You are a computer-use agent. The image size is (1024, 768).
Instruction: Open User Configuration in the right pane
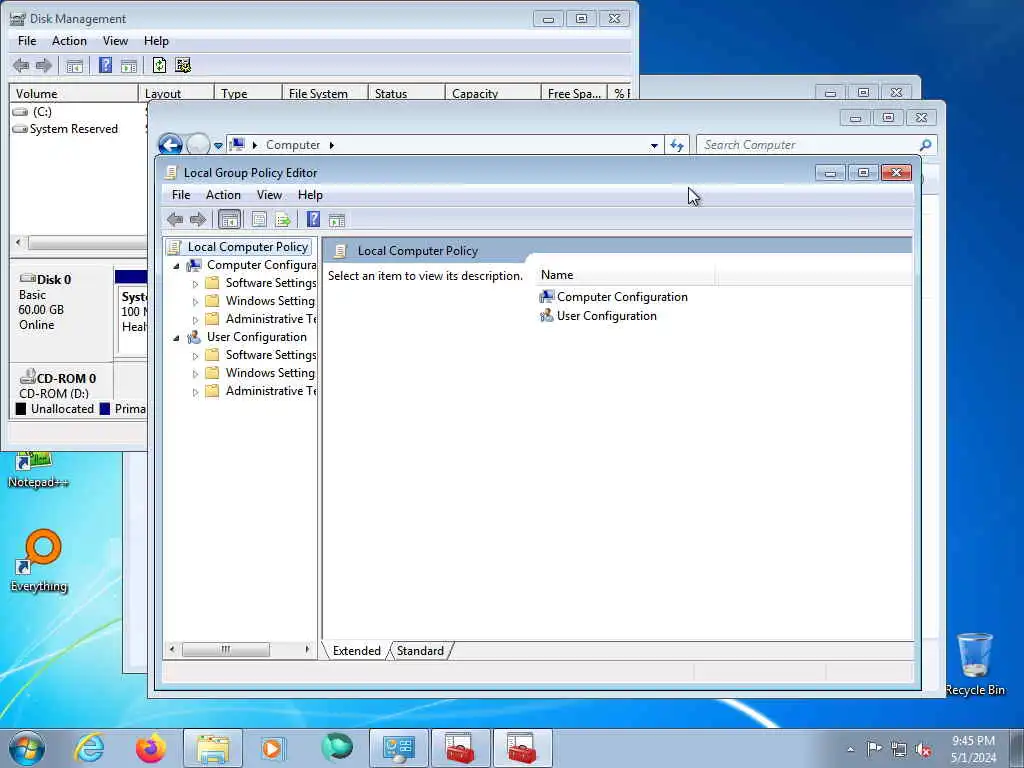[x=598, y=316]
